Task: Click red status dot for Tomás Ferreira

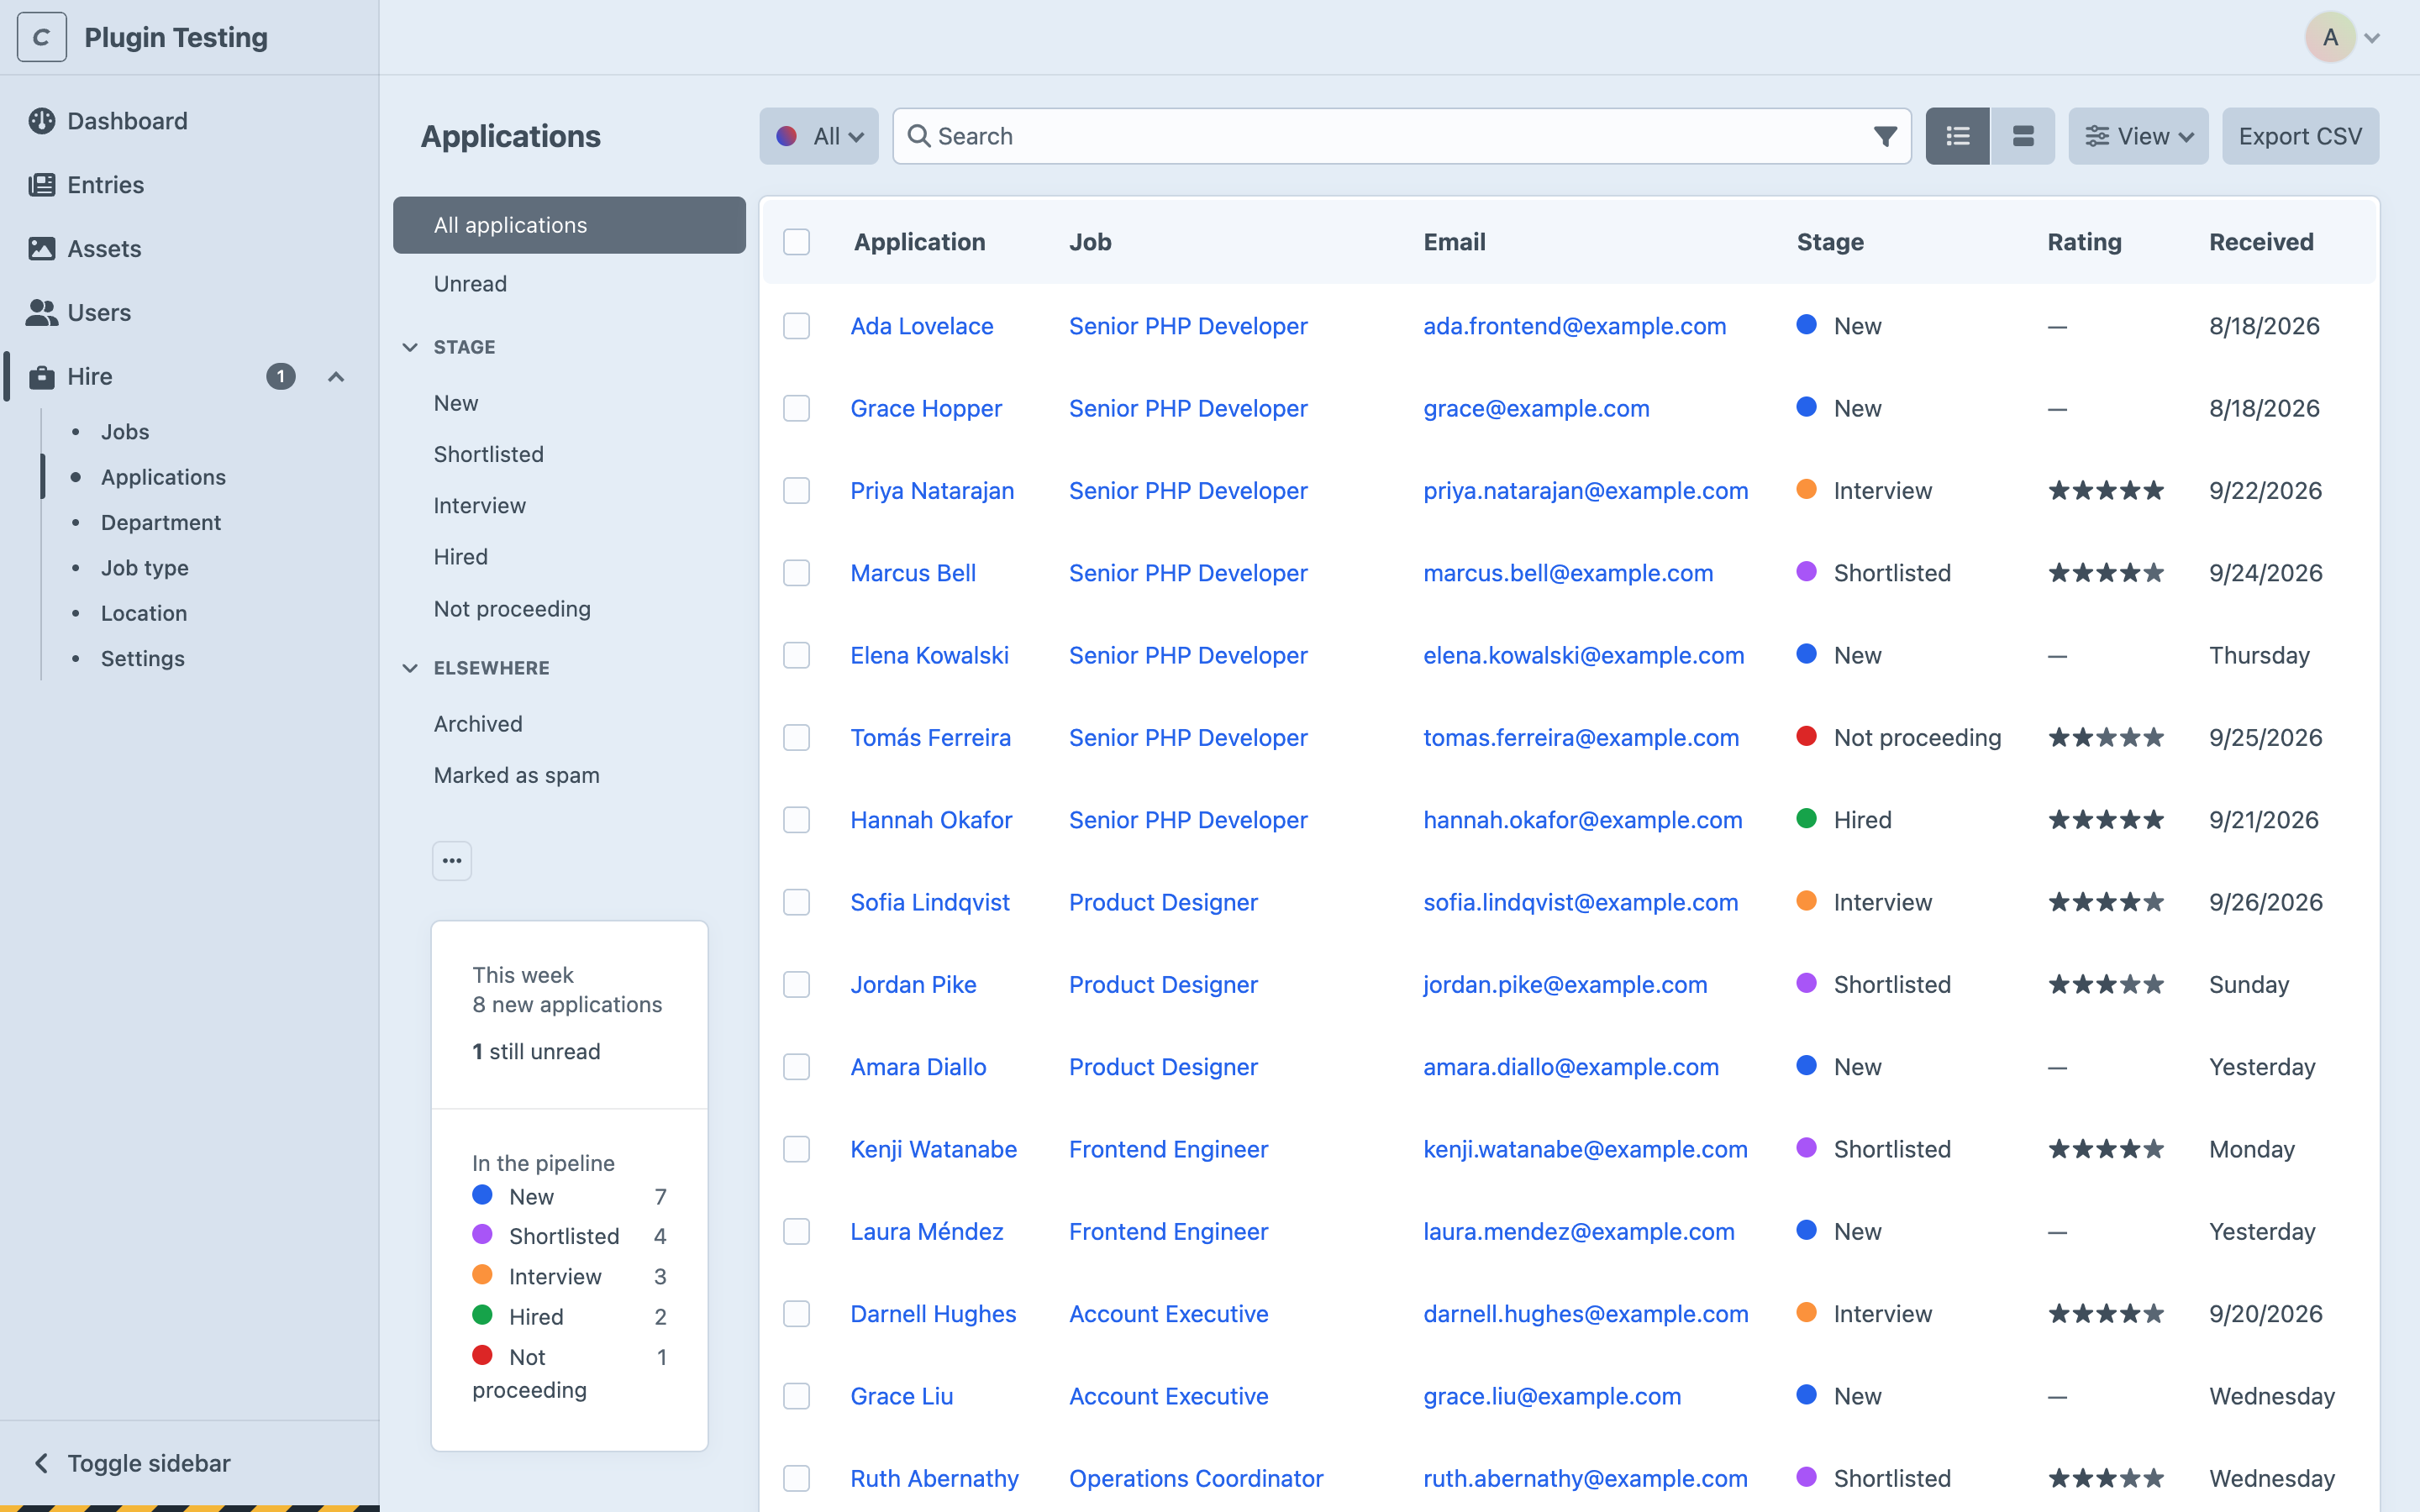Action: pos(1806,737)
